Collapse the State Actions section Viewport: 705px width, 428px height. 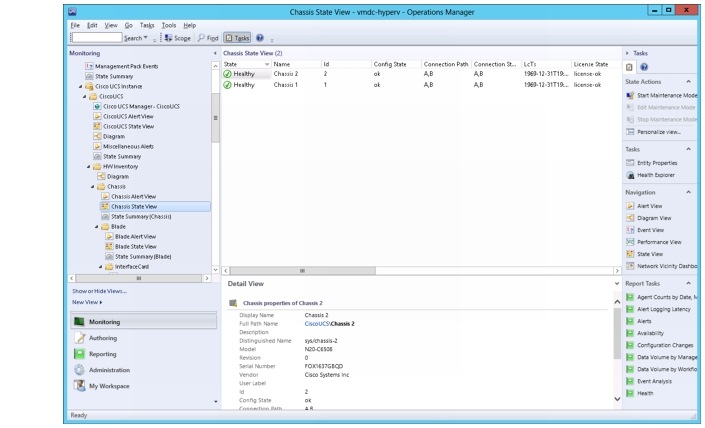point(687,81)
